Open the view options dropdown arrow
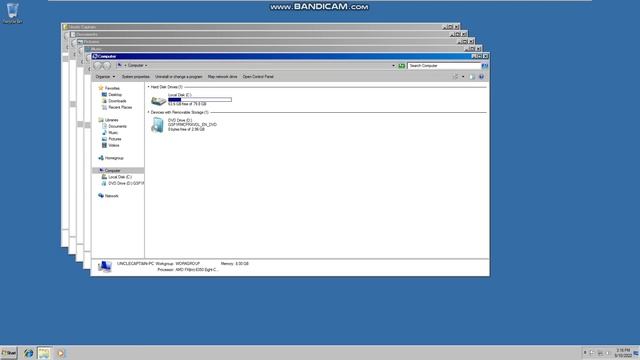This screenshot has height=360, width=640. 463,77
